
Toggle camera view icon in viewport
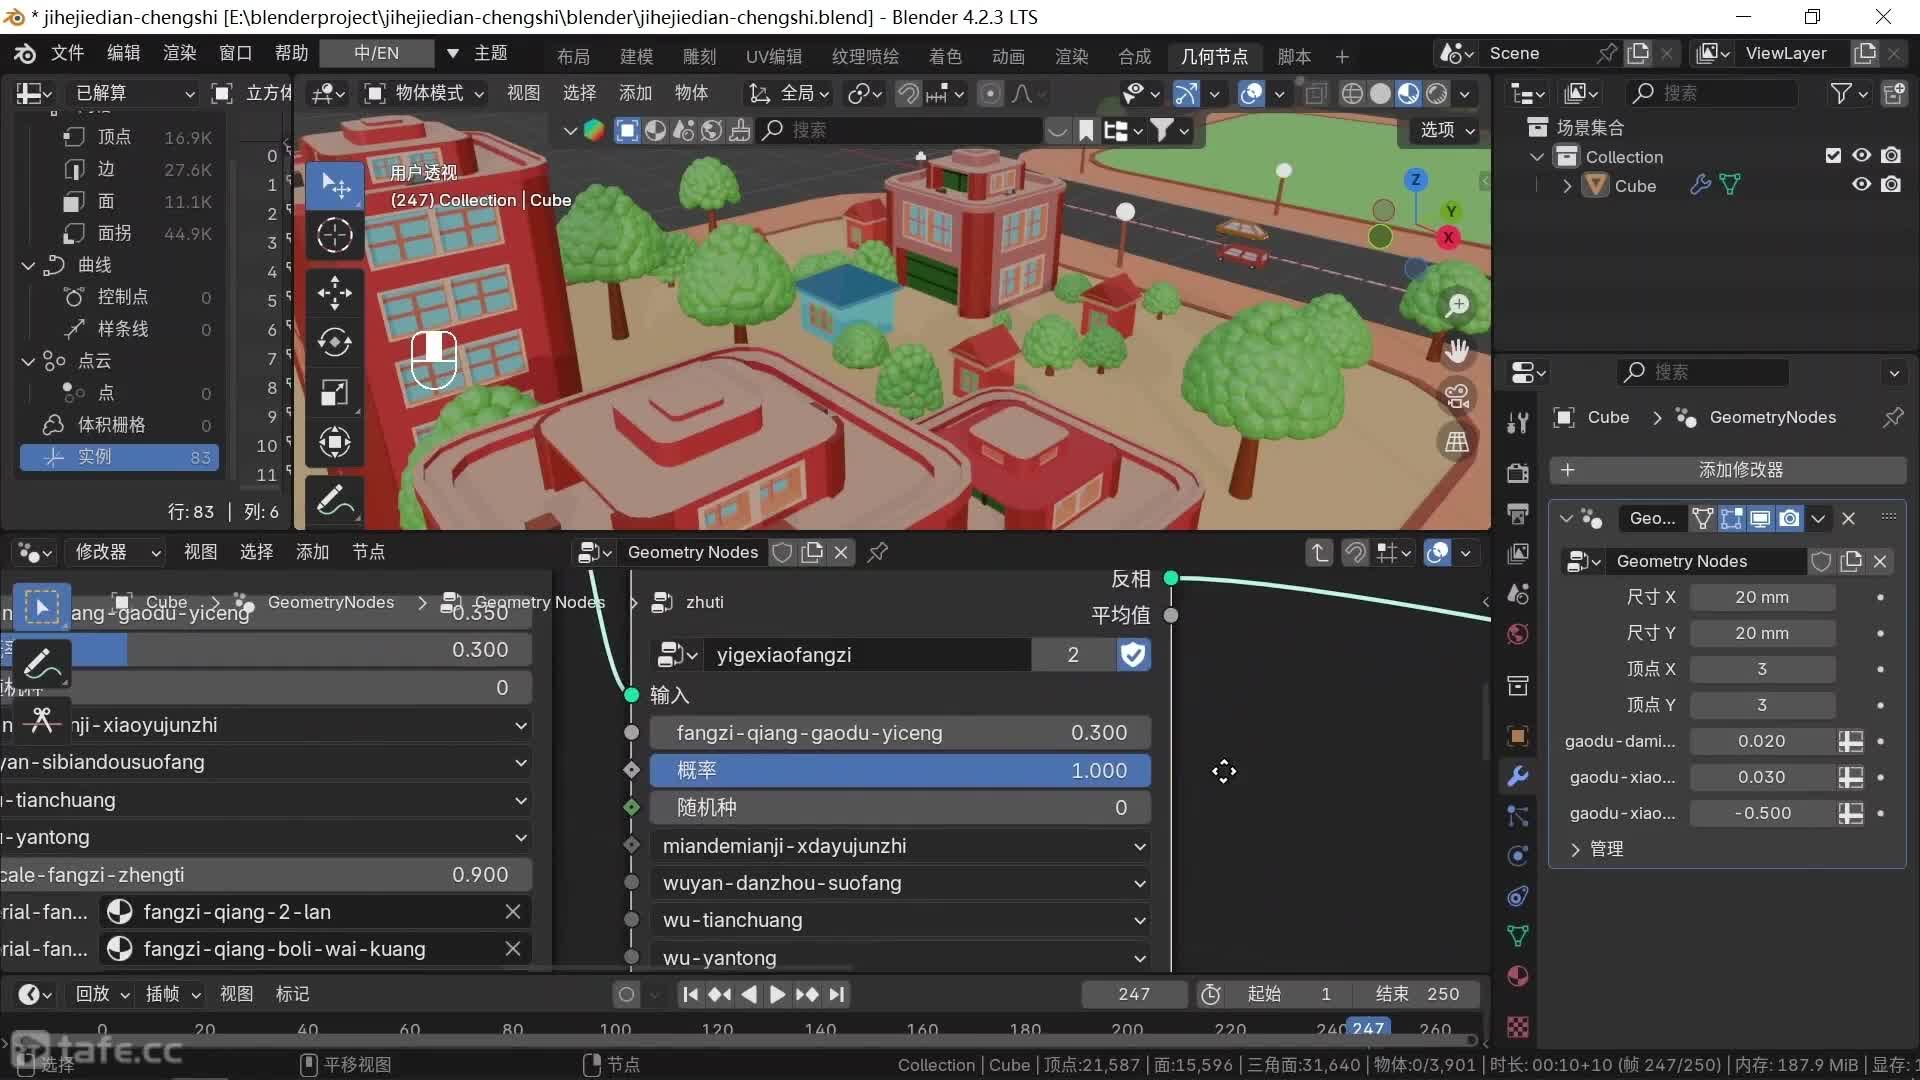tap(1457, 397)
